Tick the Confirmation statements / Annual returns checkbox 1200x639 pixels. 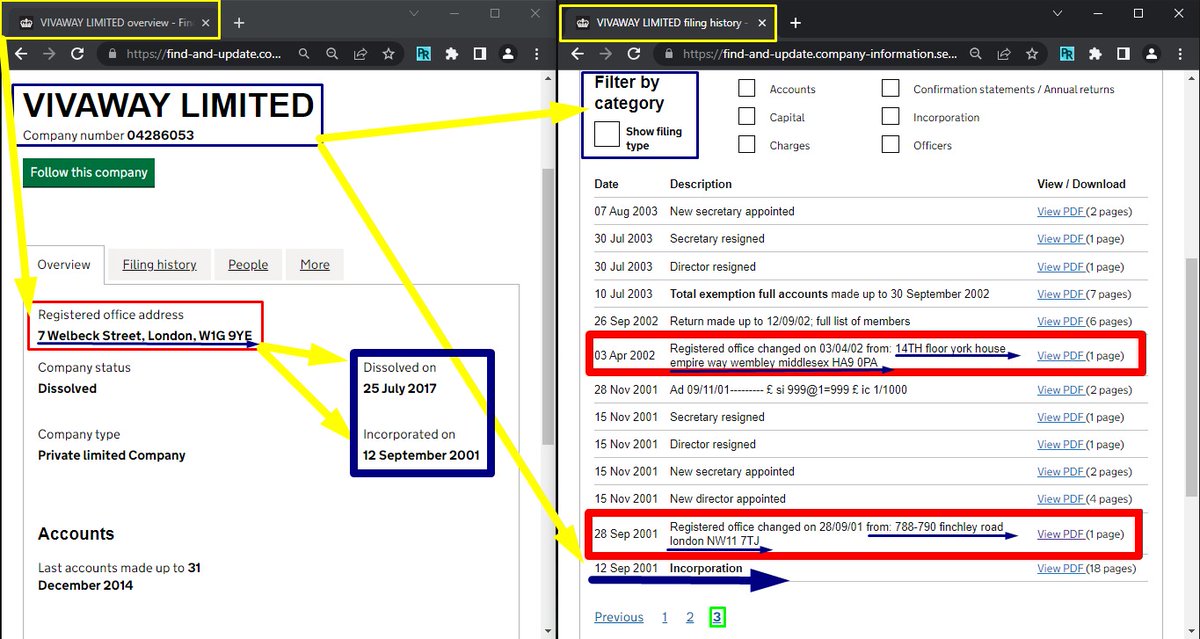coord(890,88)
